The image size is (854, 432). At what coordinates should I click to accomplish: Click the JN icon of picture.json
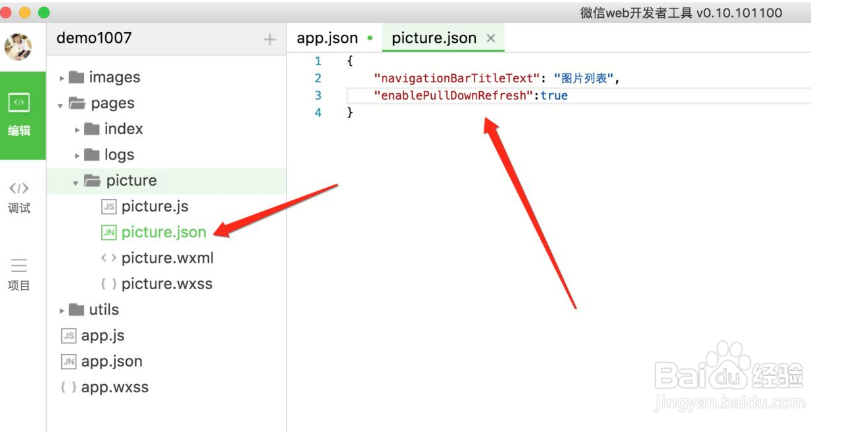click(109, 233)
